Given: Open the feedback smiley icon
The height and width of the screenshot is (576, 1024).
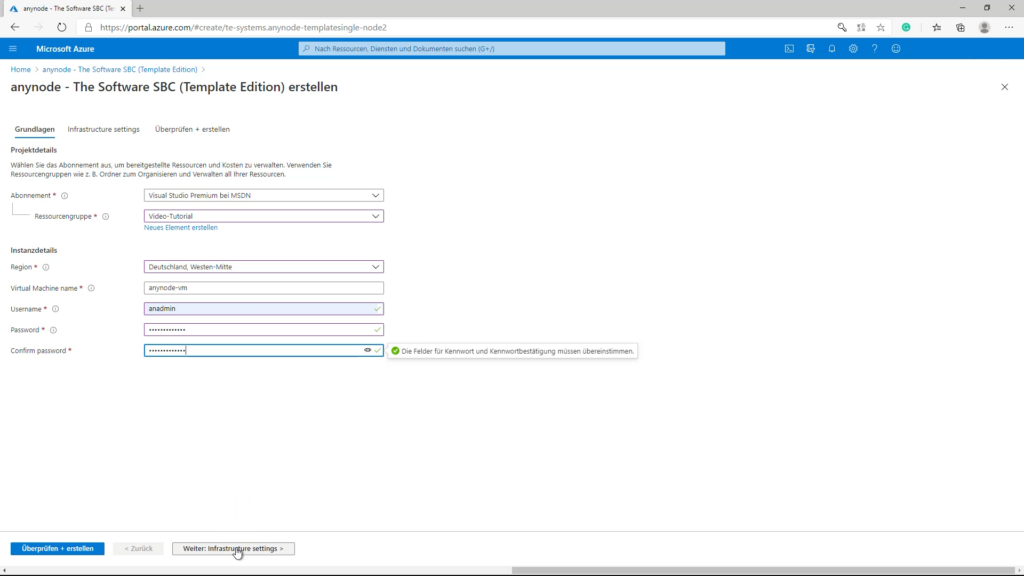Looking at the screenshot, I should pyautogui.click(x=896, y=48).
